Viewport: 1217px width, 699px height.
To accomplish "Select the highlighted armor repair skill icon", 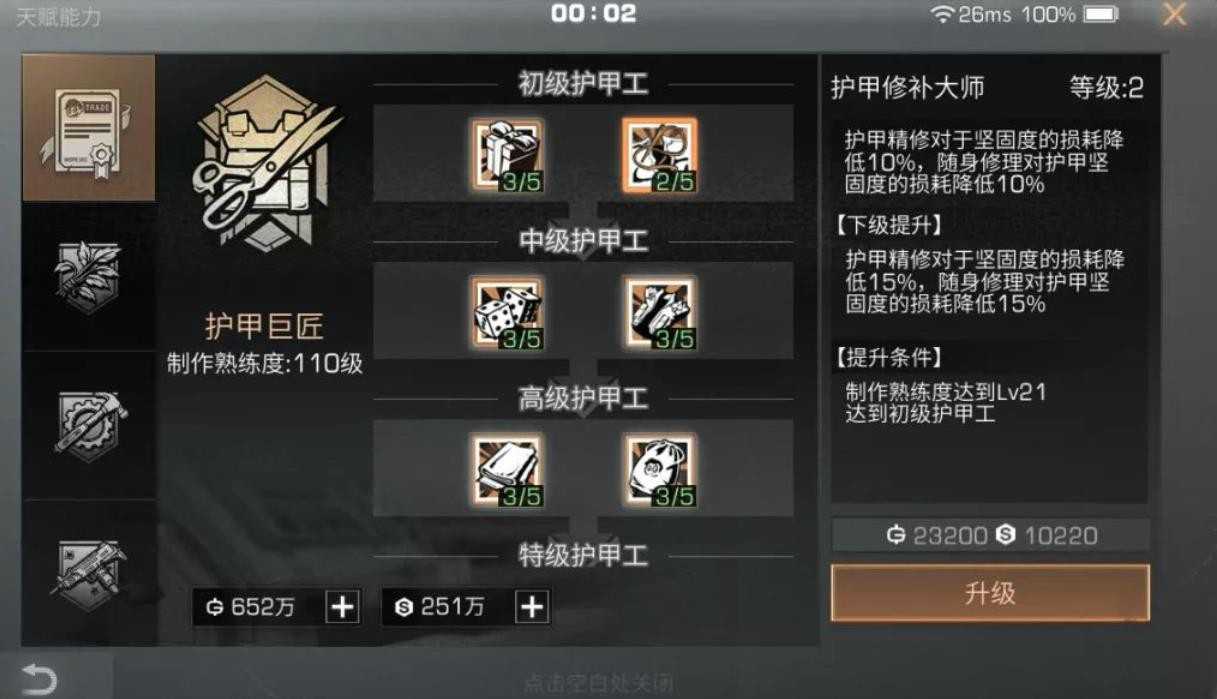I will (659, 155).
